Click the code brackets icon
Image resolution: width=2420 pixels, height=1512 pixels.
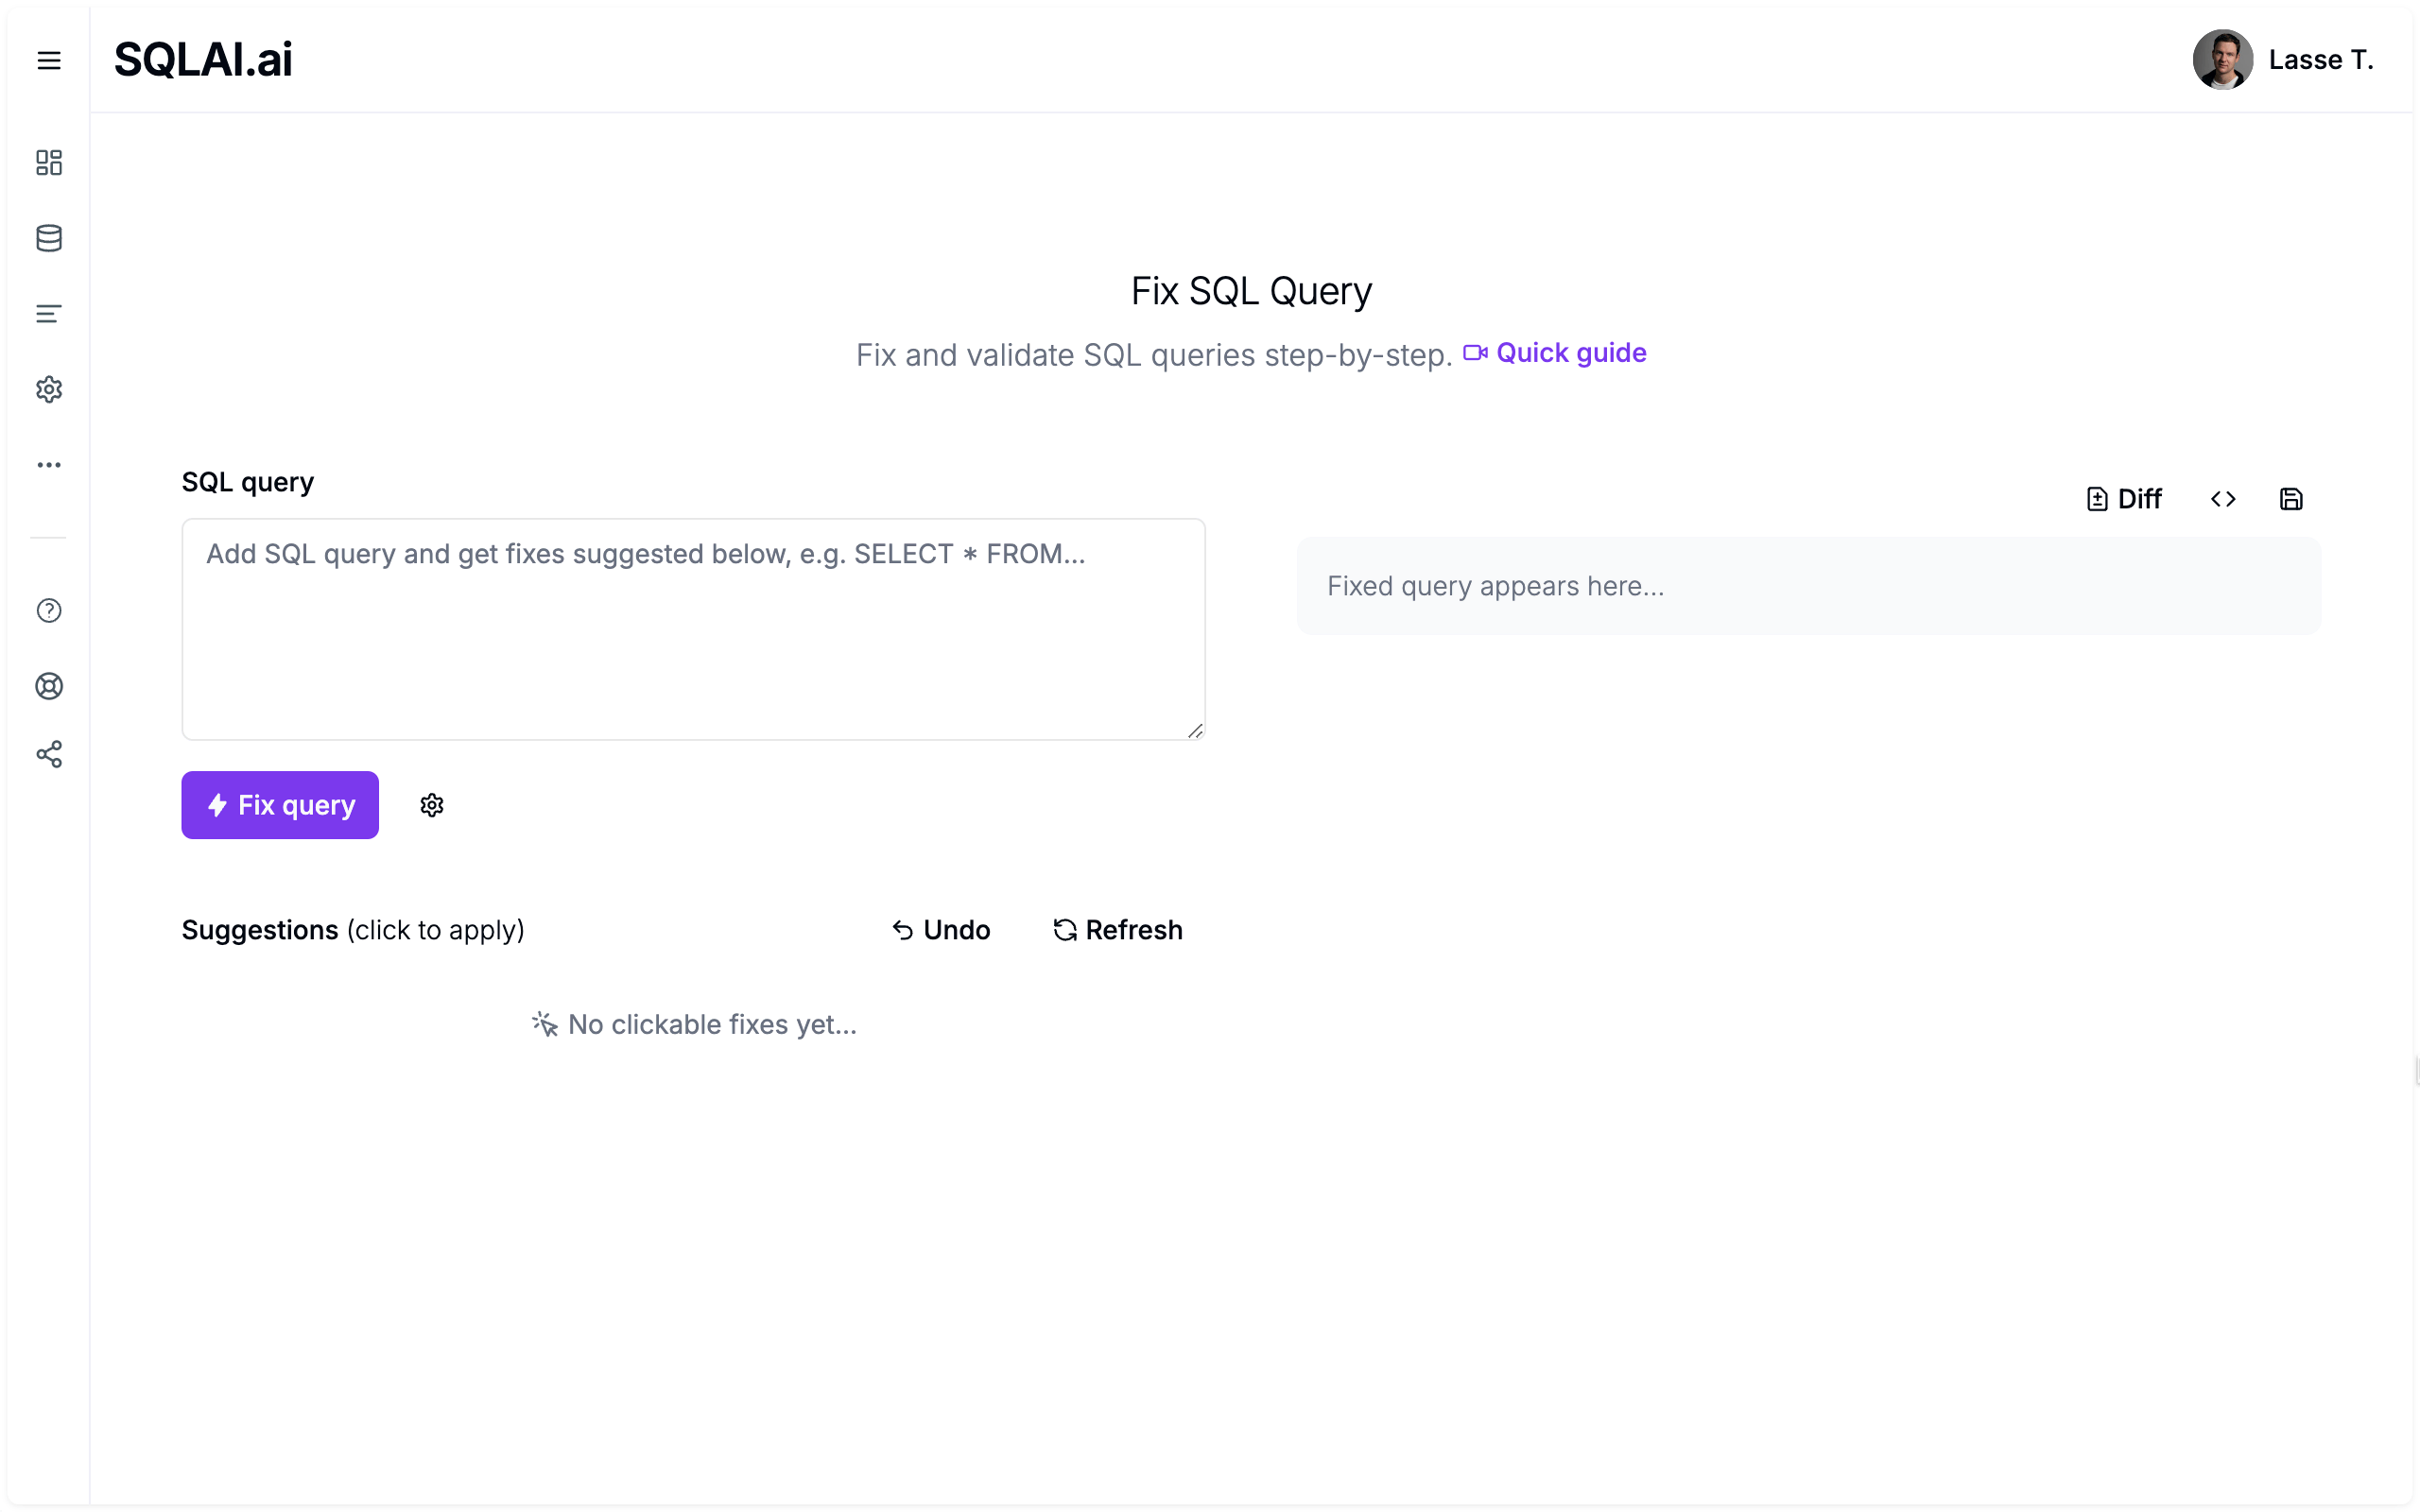(x=2223, y=499)
